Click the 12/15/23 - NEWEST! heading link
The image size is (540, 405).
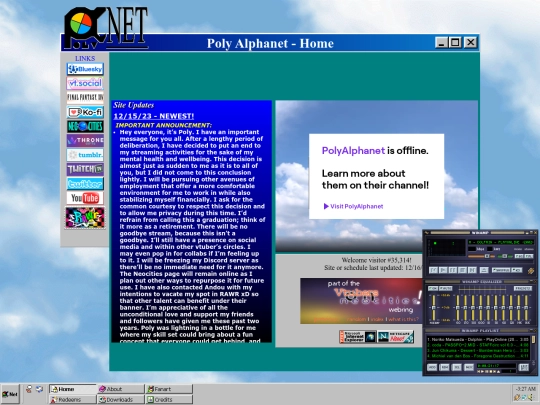[154, 116]
